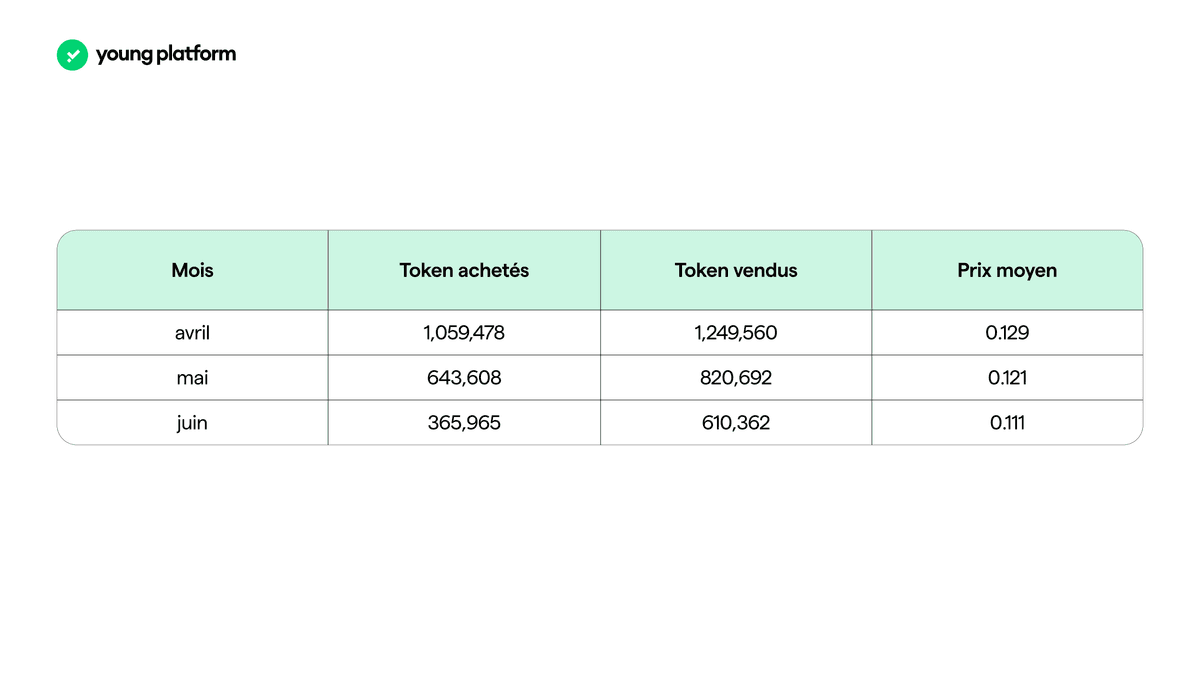Select the cell showing 1,249,560
Screen dimensions: 1200x675
pyautogui.click(x=736, y=333)
